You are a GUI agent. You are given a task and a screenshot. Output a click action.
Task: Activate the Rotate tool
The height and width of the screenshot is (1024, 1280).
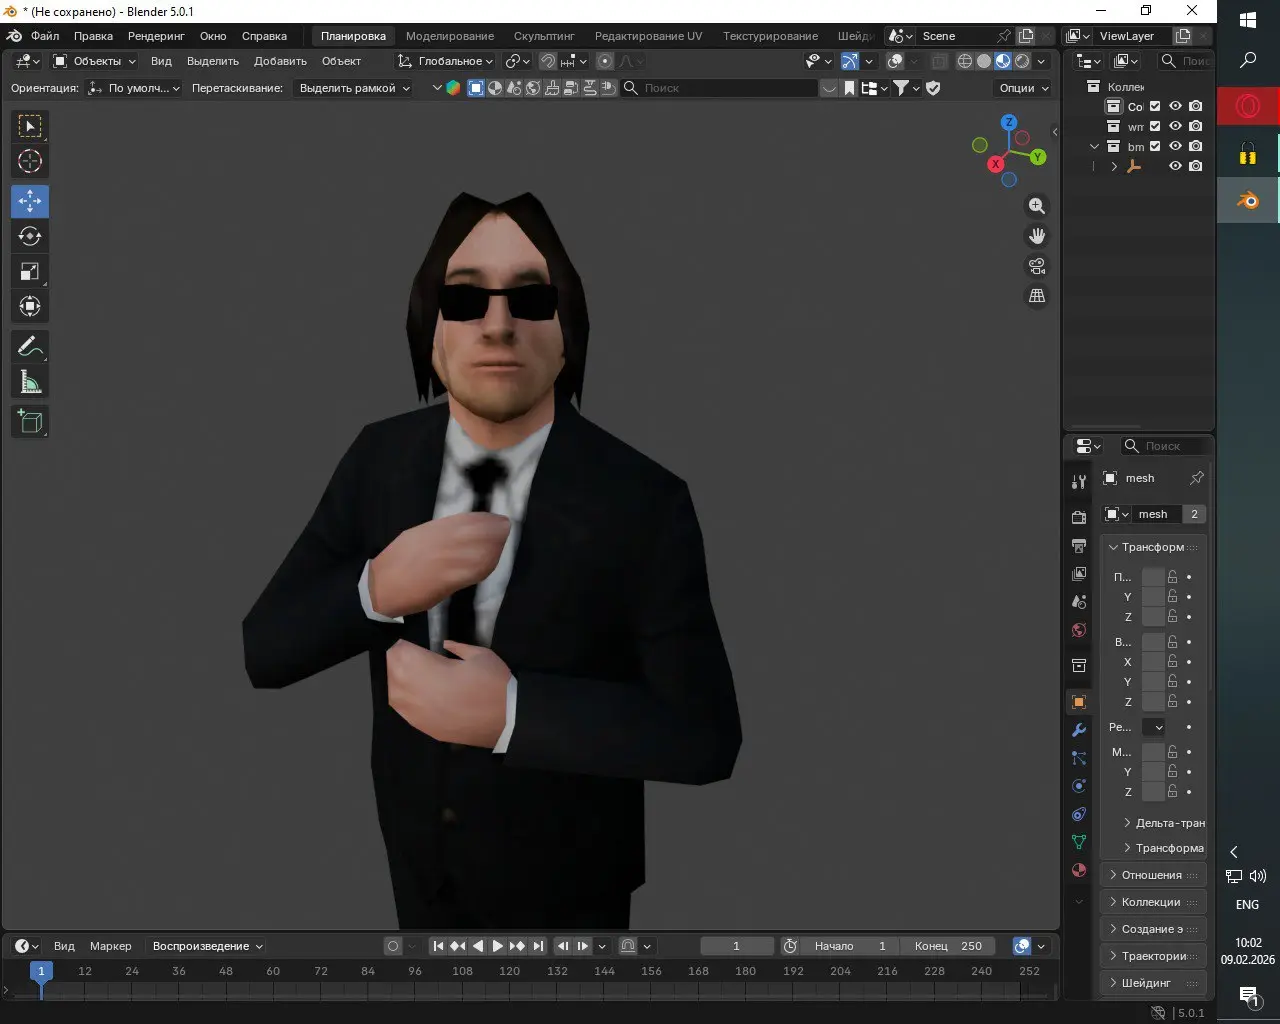[30, 236]
